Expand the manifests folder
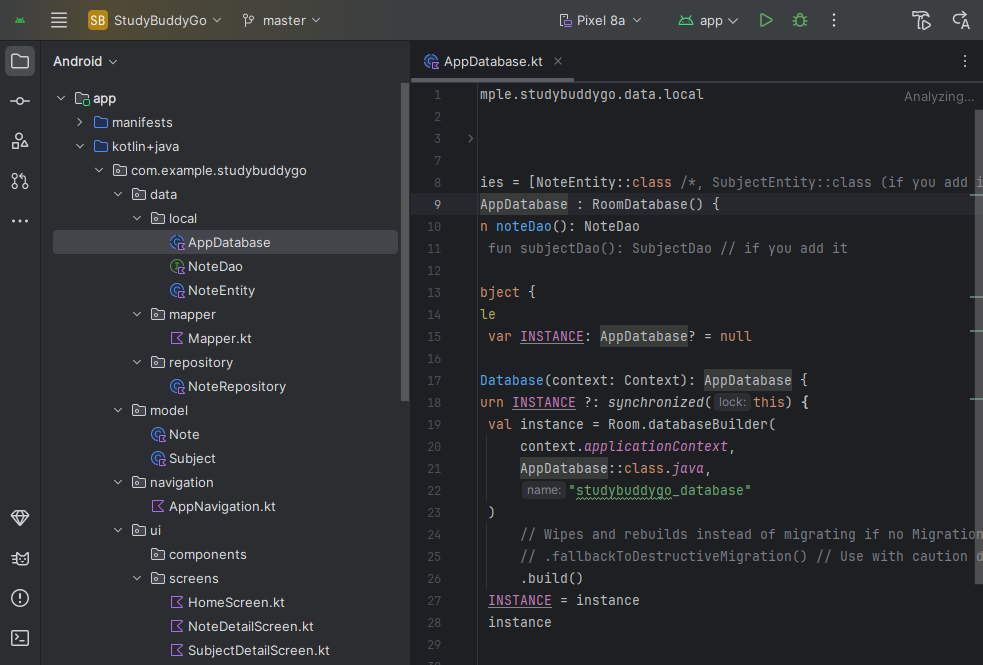 (80, 122)
